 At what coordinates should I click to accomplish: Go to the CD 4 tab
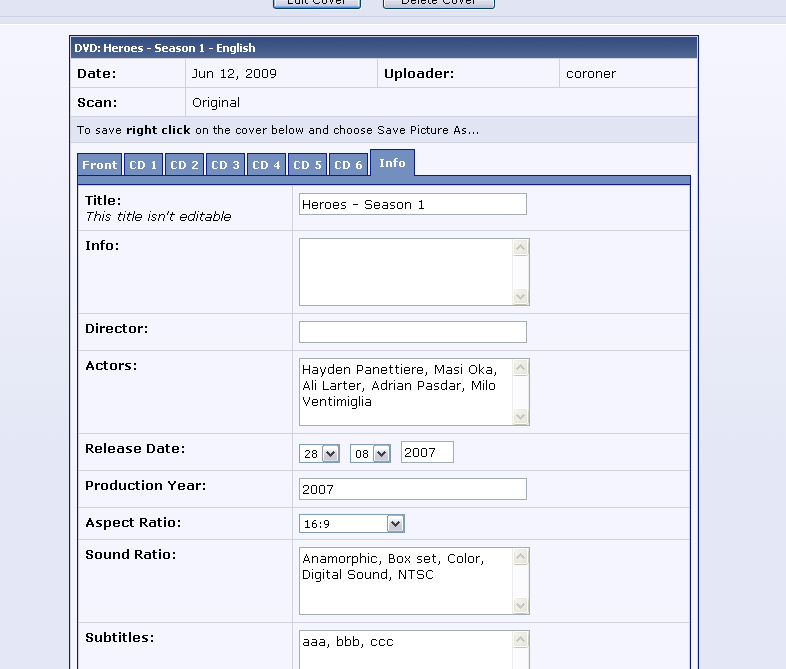pyautogui.click(x=266, y=165)
